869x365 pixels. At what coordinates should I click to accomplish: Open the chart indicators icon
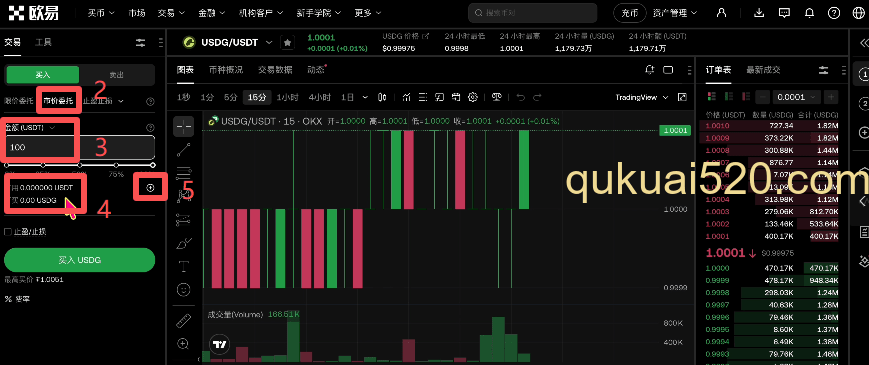[x=406, y=97]
